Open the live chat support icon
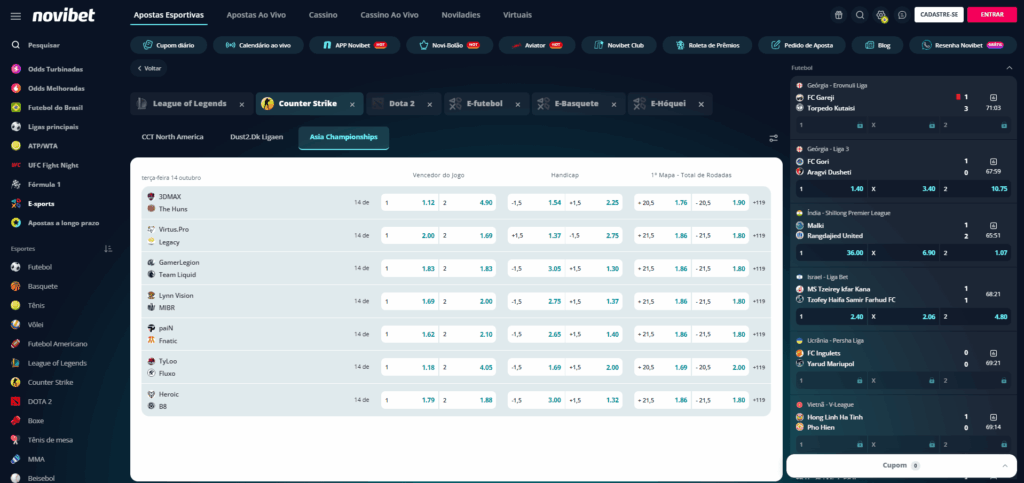This screenshot has height=483, width=1024. click(902, 15)
